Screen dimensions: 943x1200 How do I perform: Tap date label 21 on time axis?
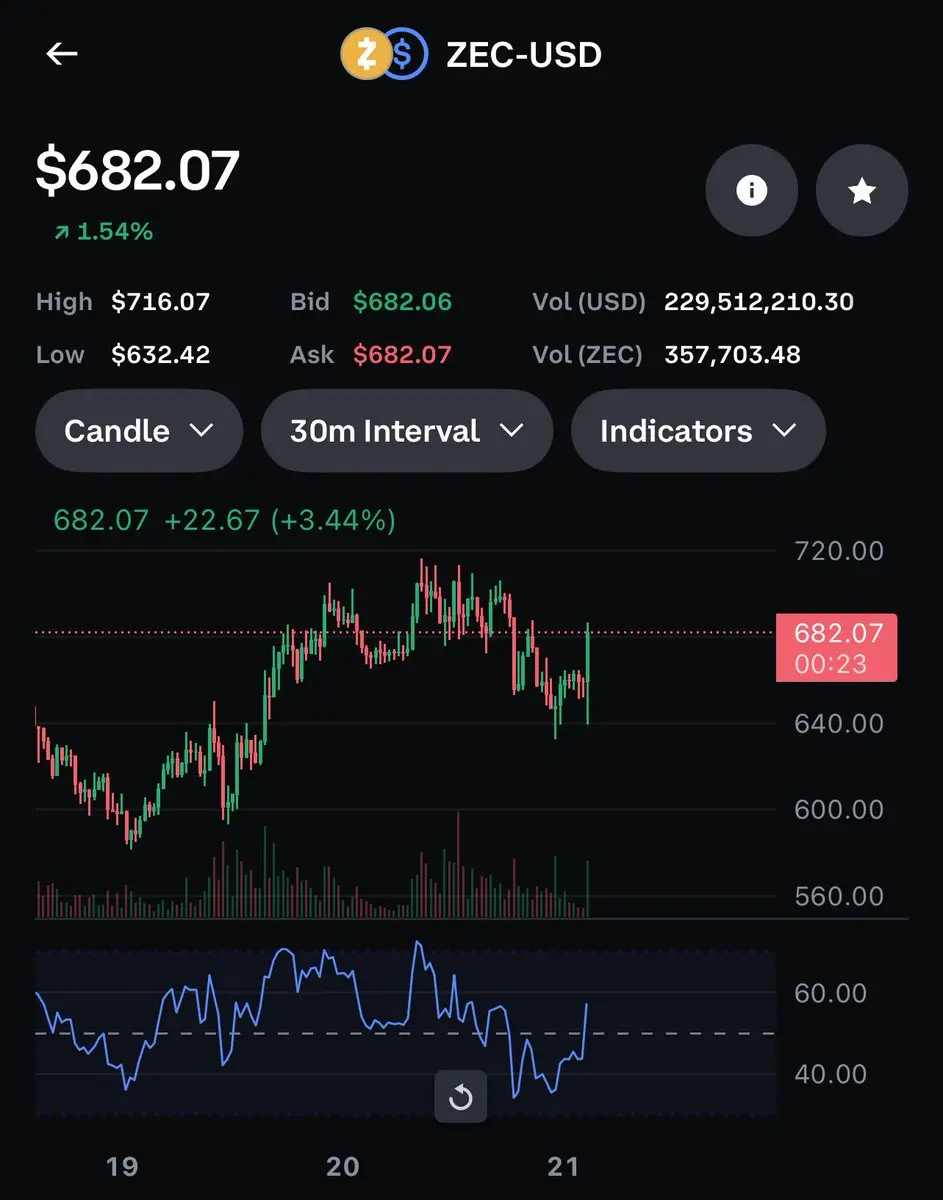[x=564, y=1166]
